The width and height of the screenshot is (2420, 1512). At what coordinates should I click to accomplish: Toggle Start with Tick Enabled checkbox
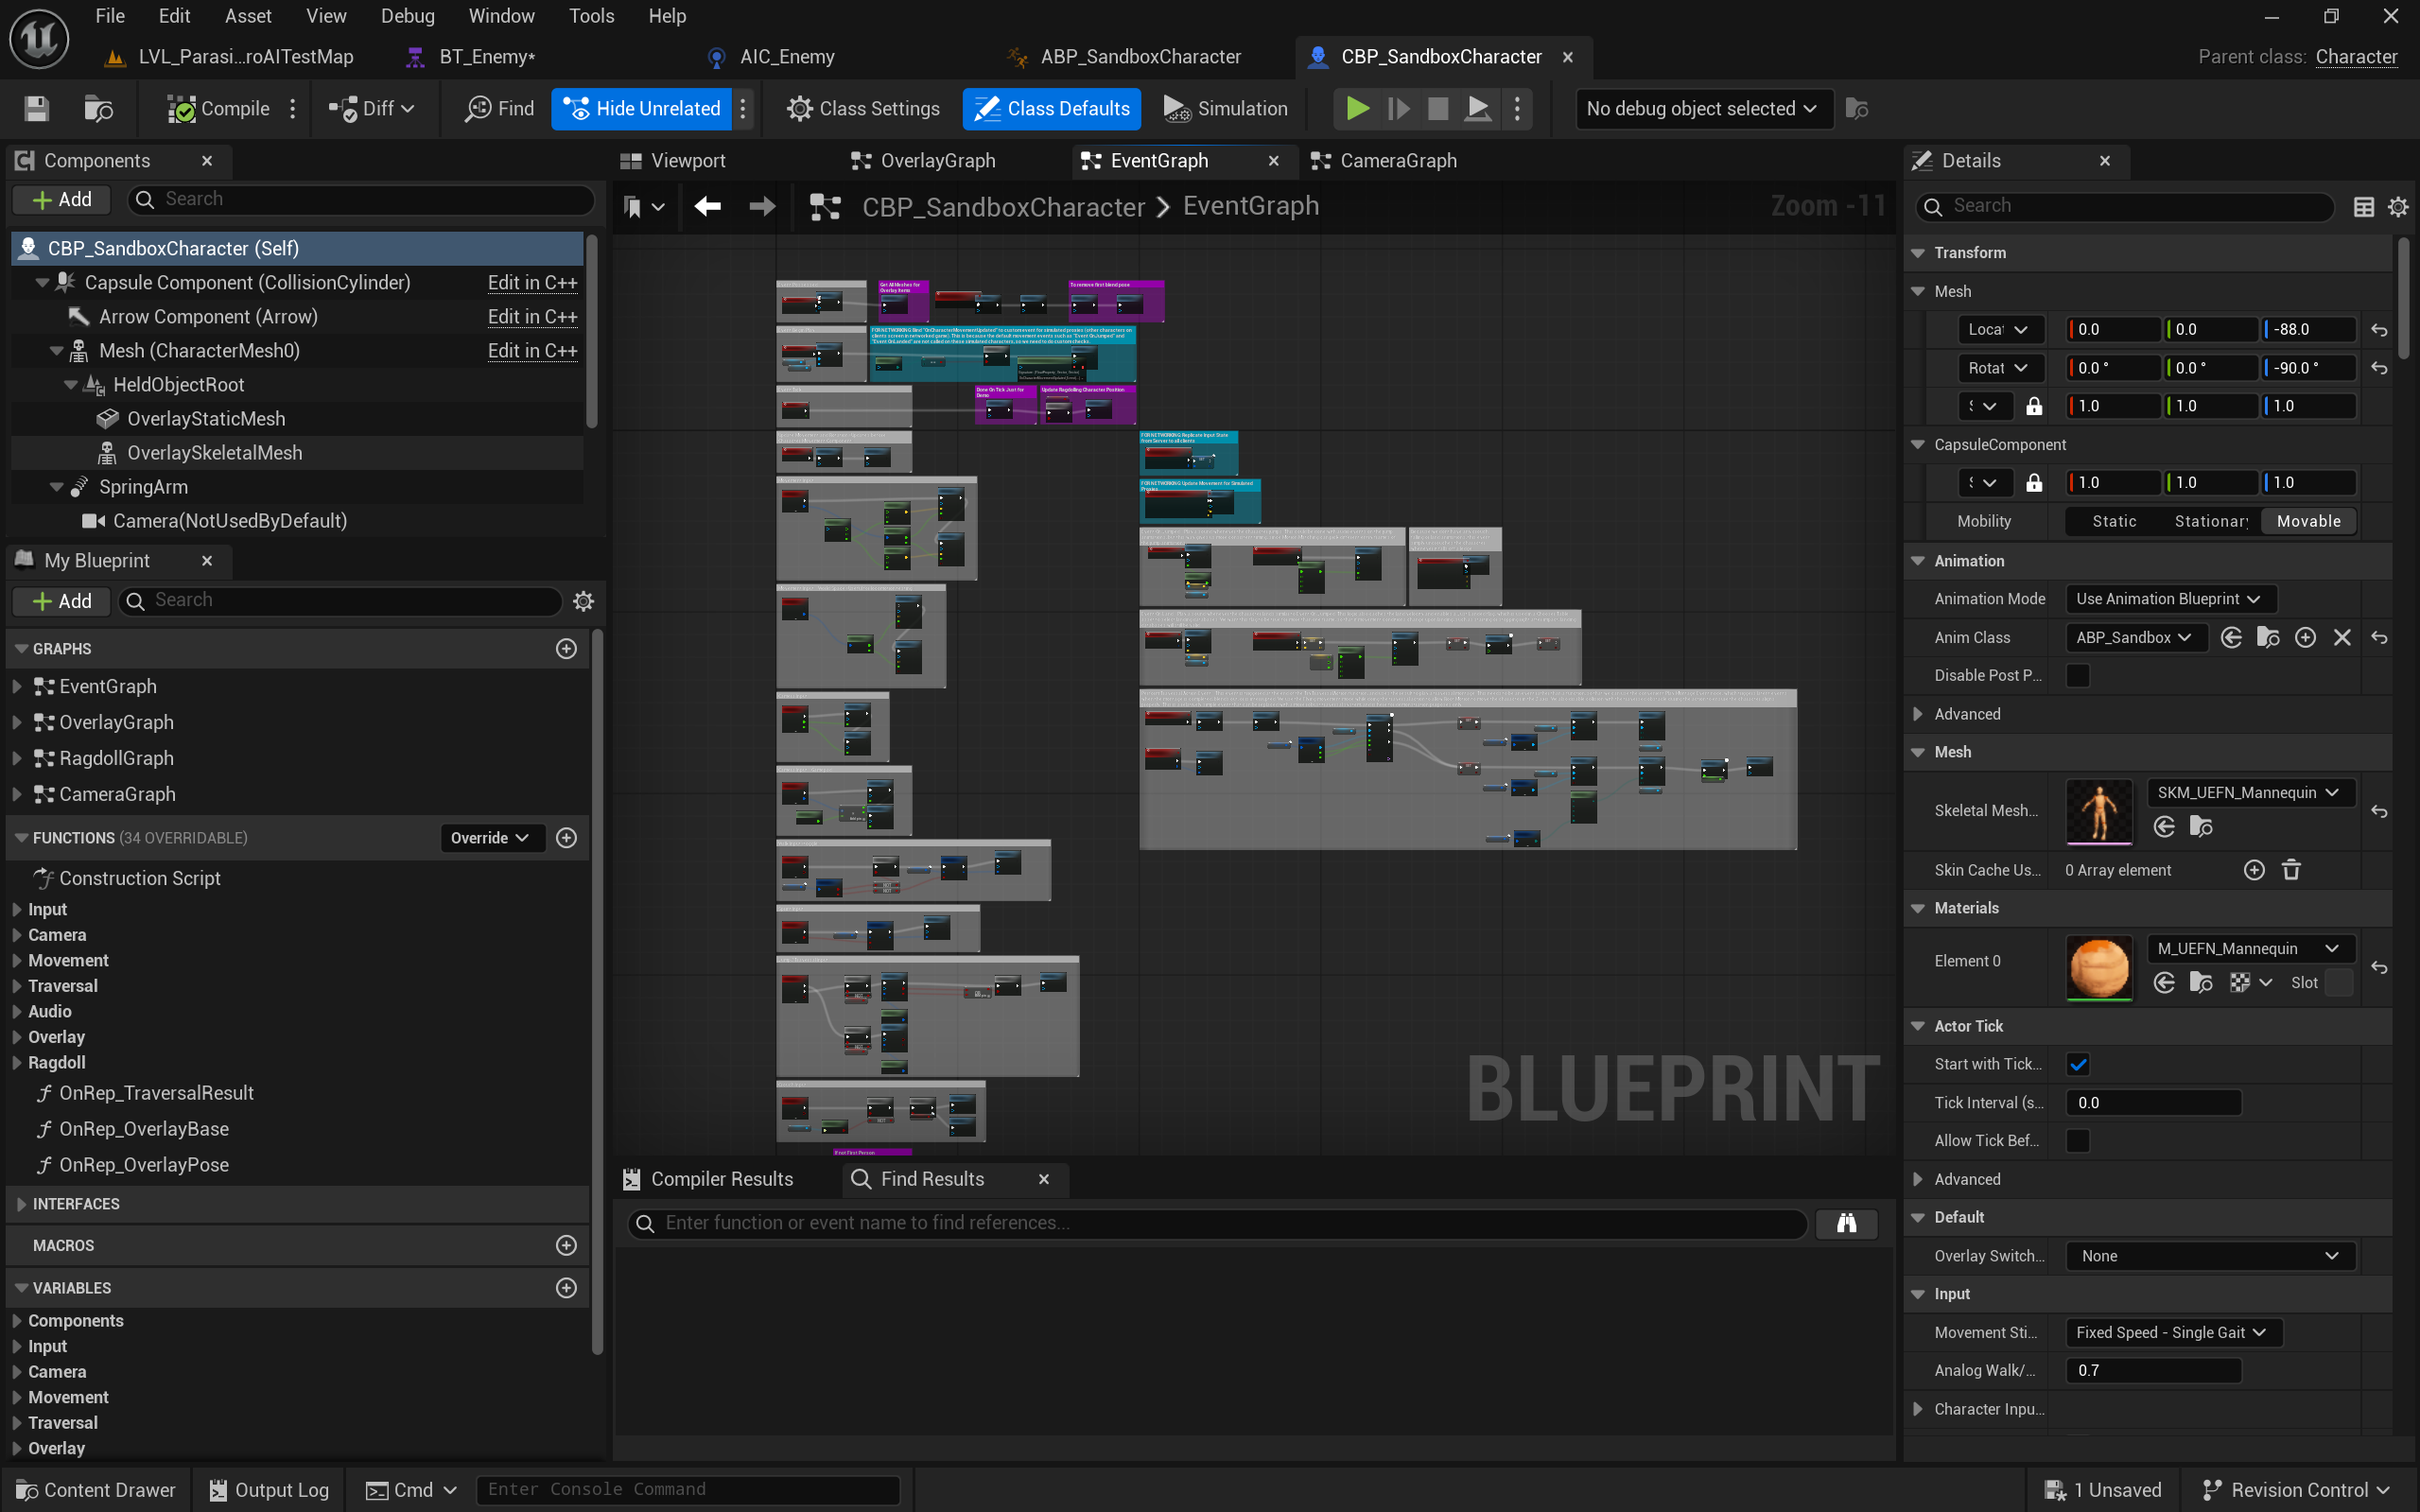point(2077,1064)
